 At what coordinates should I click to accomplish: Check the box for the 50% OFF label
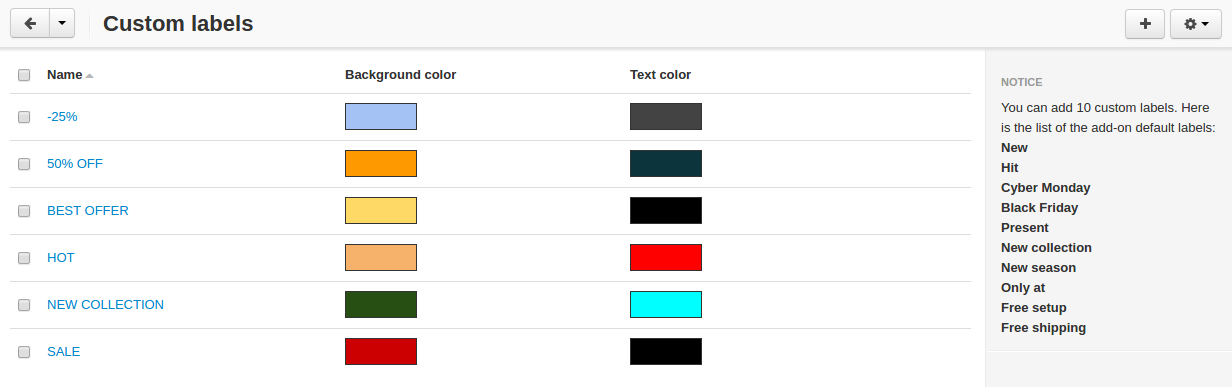pyautogui.click(x=24, y=164)
